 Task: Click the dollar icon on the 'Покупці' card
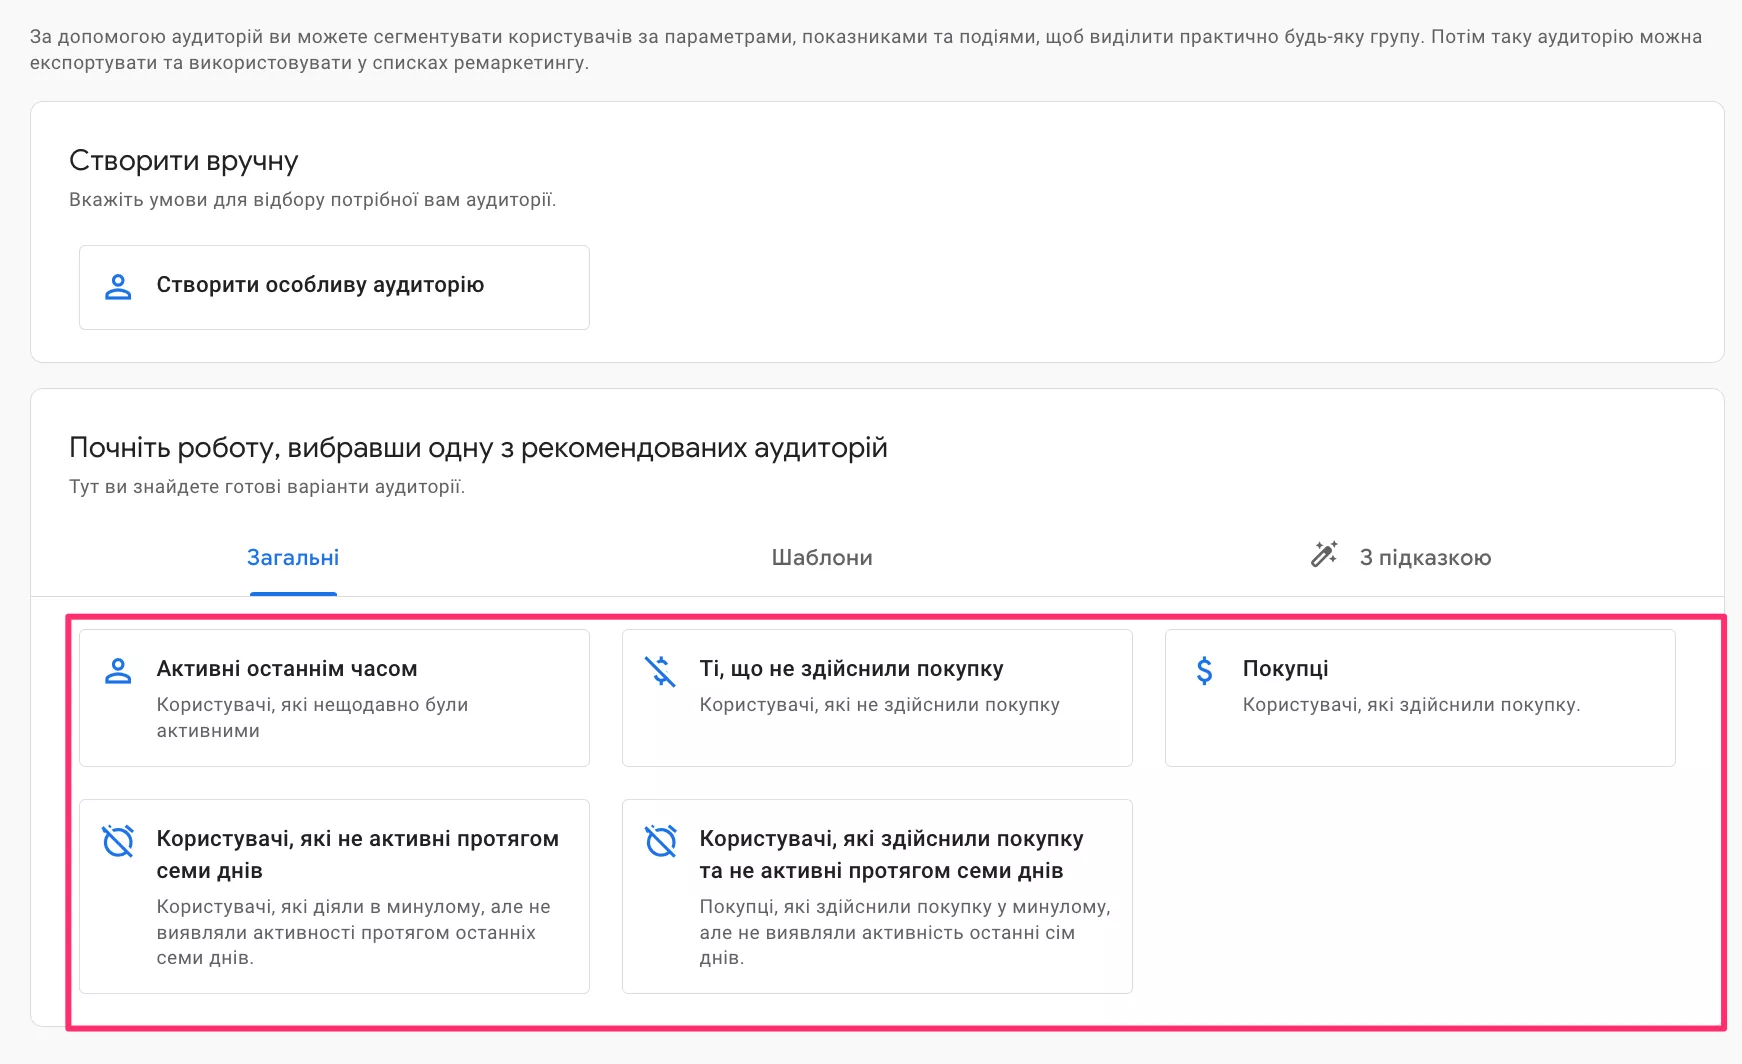(1205, 668)
